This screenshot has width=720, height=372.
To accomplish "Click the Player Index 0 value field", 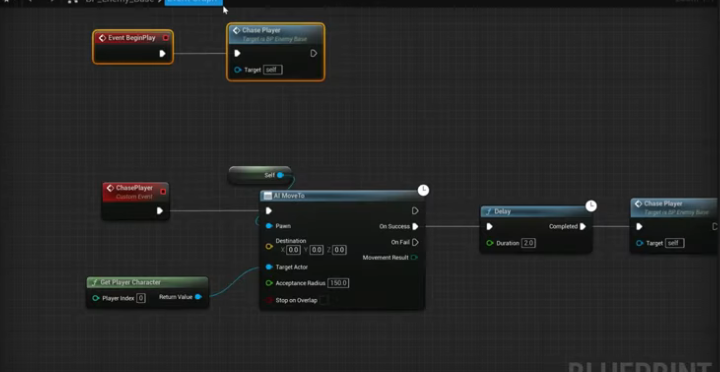I will [141, 298].
